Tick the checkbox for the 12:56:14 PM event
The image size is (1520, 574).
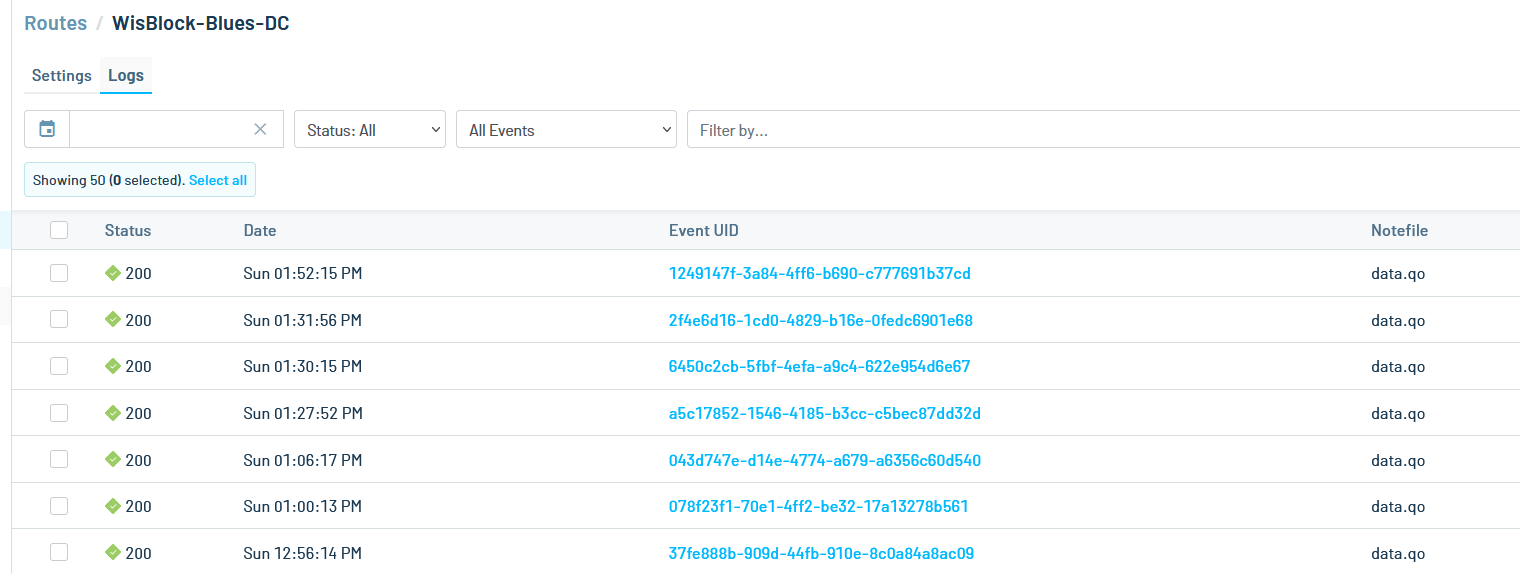(x=59, y=553)
